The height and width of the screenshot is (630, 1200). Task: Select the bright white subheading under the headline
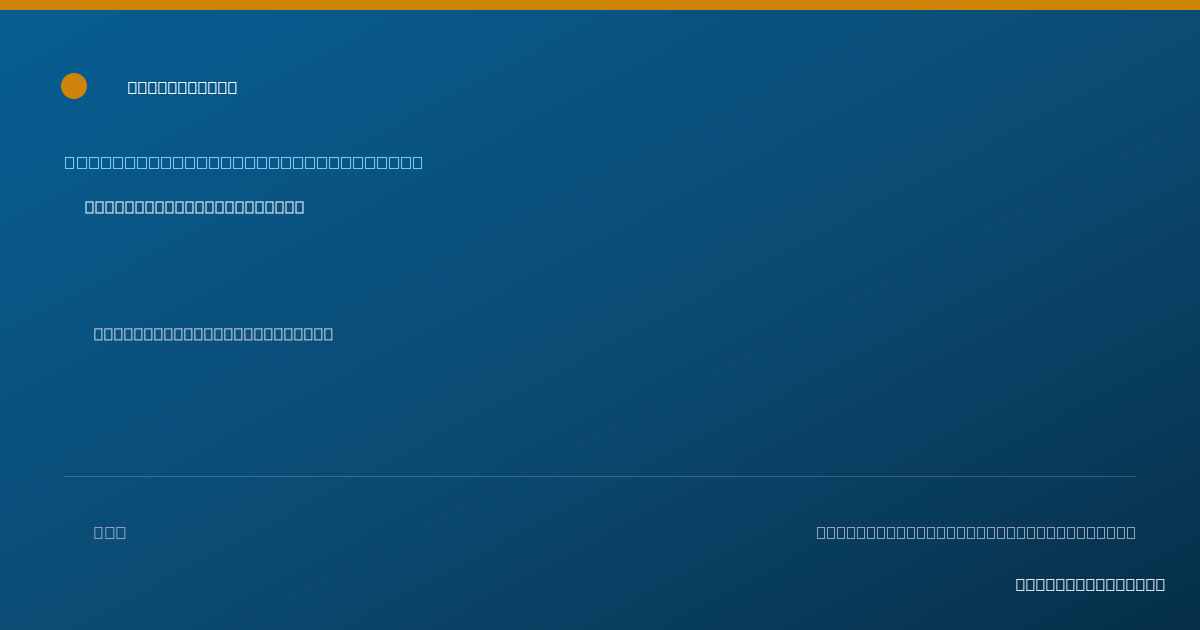pos(194,207)
